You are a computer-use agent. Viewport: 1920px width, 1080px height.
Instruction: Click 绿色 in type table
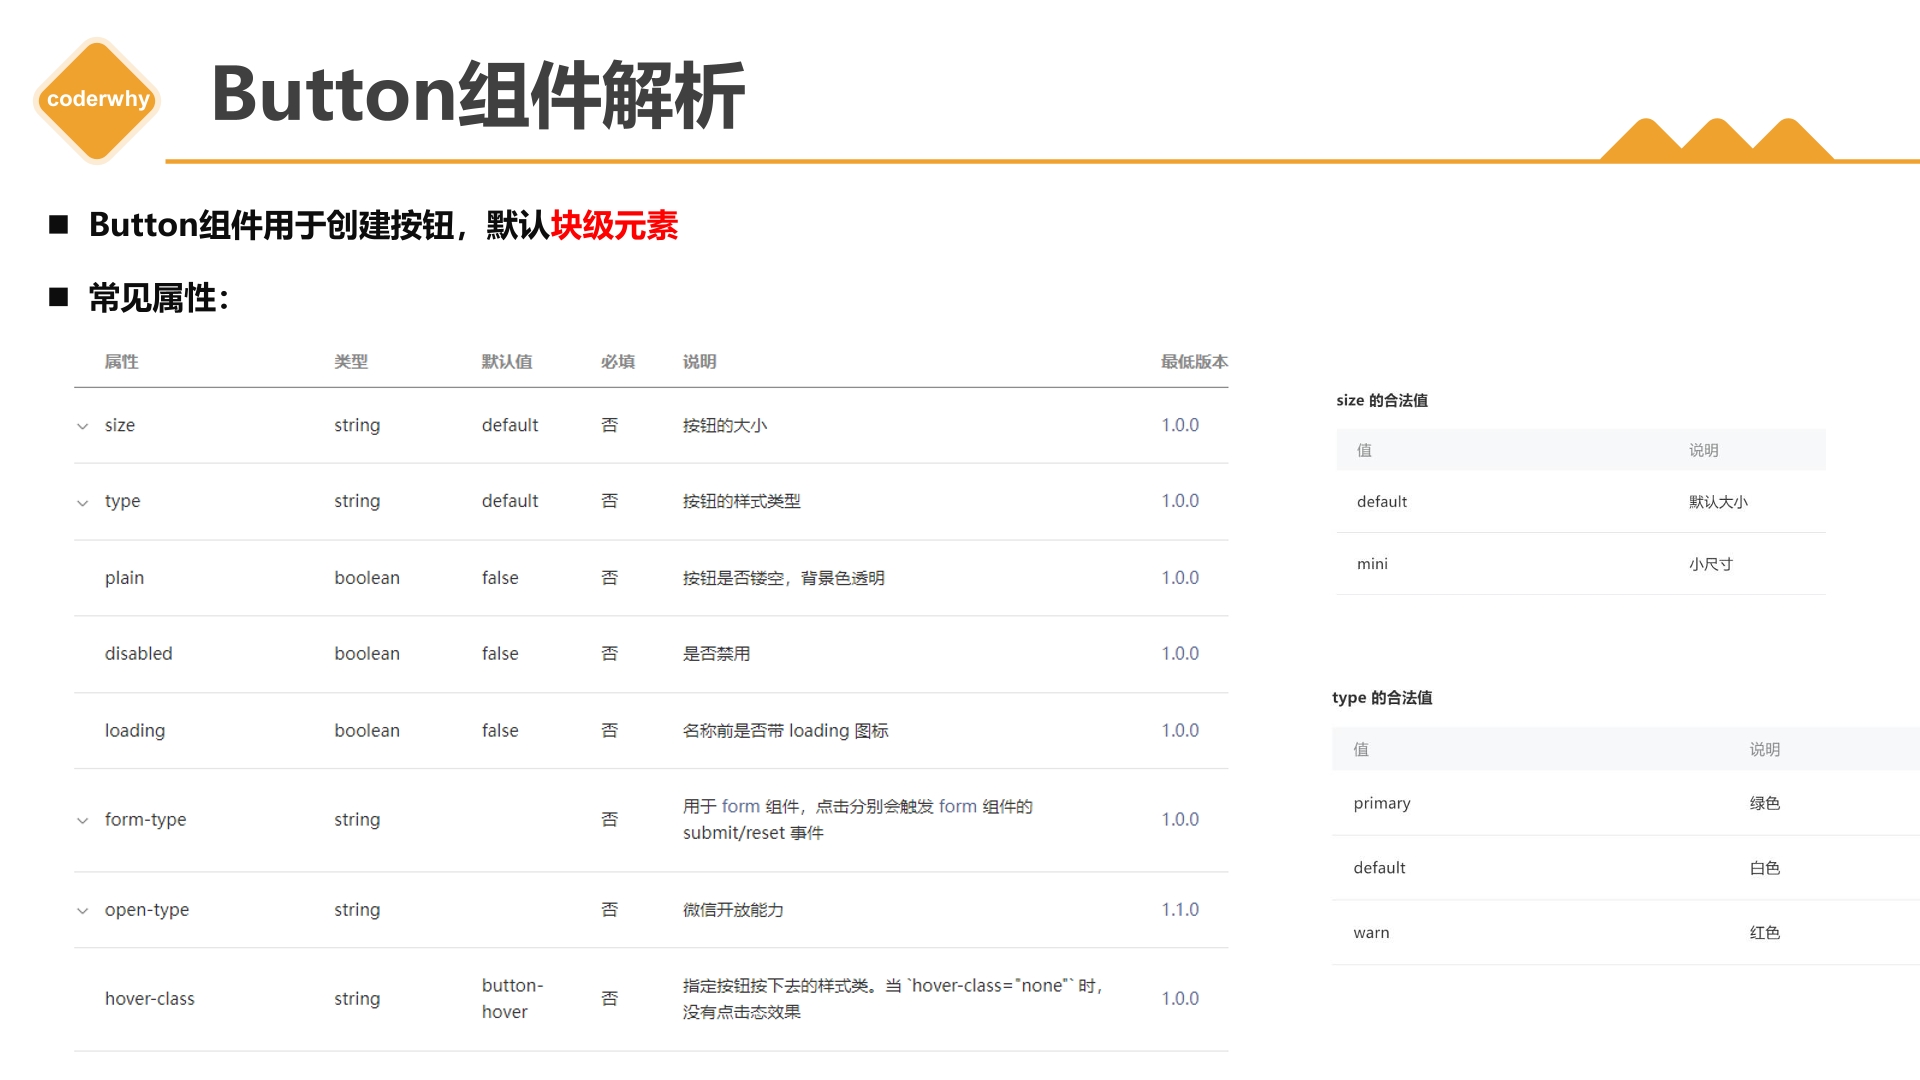tap(1765, 803)
